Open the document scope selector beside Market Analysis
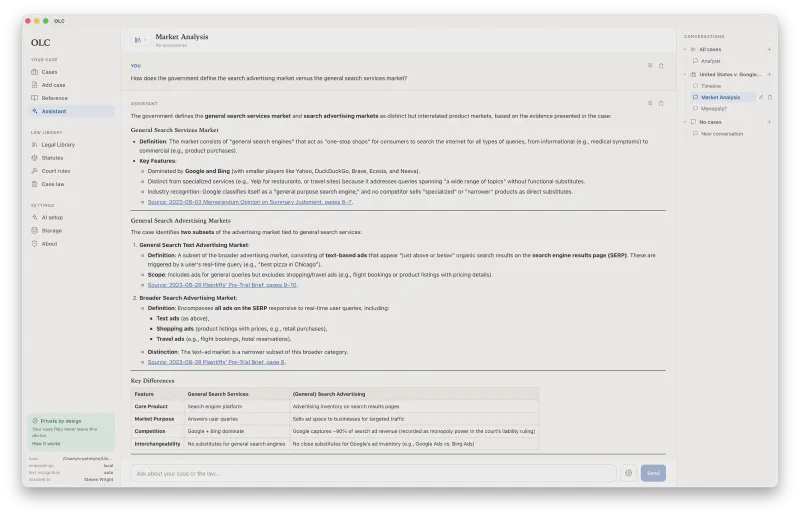800x516 pixels. 140,40
